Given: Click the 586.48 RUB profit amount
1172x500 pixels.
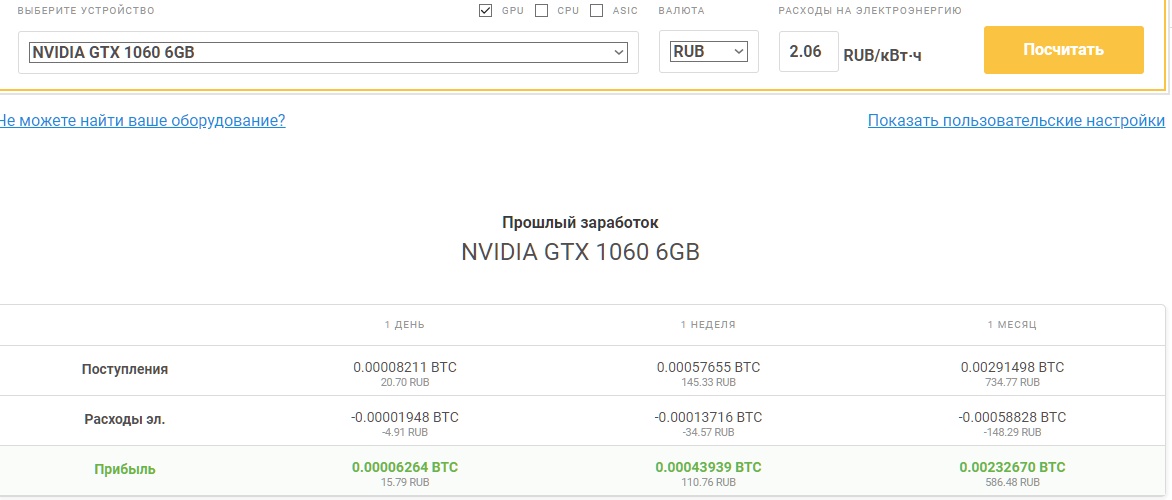Looking at the screenshot, I should click(1012, 482).
